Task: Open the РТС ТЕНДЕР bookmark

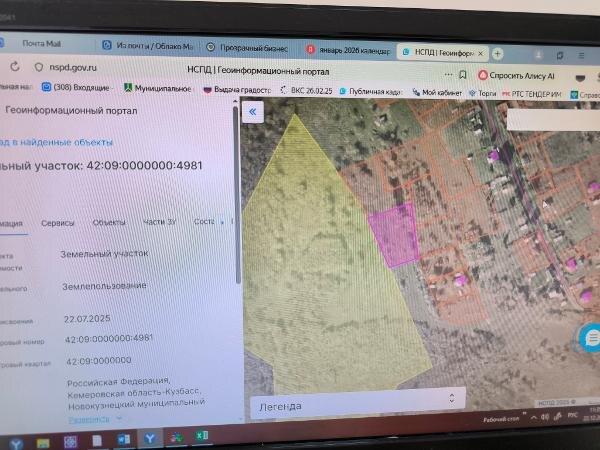Action: (x=532, y=94)
